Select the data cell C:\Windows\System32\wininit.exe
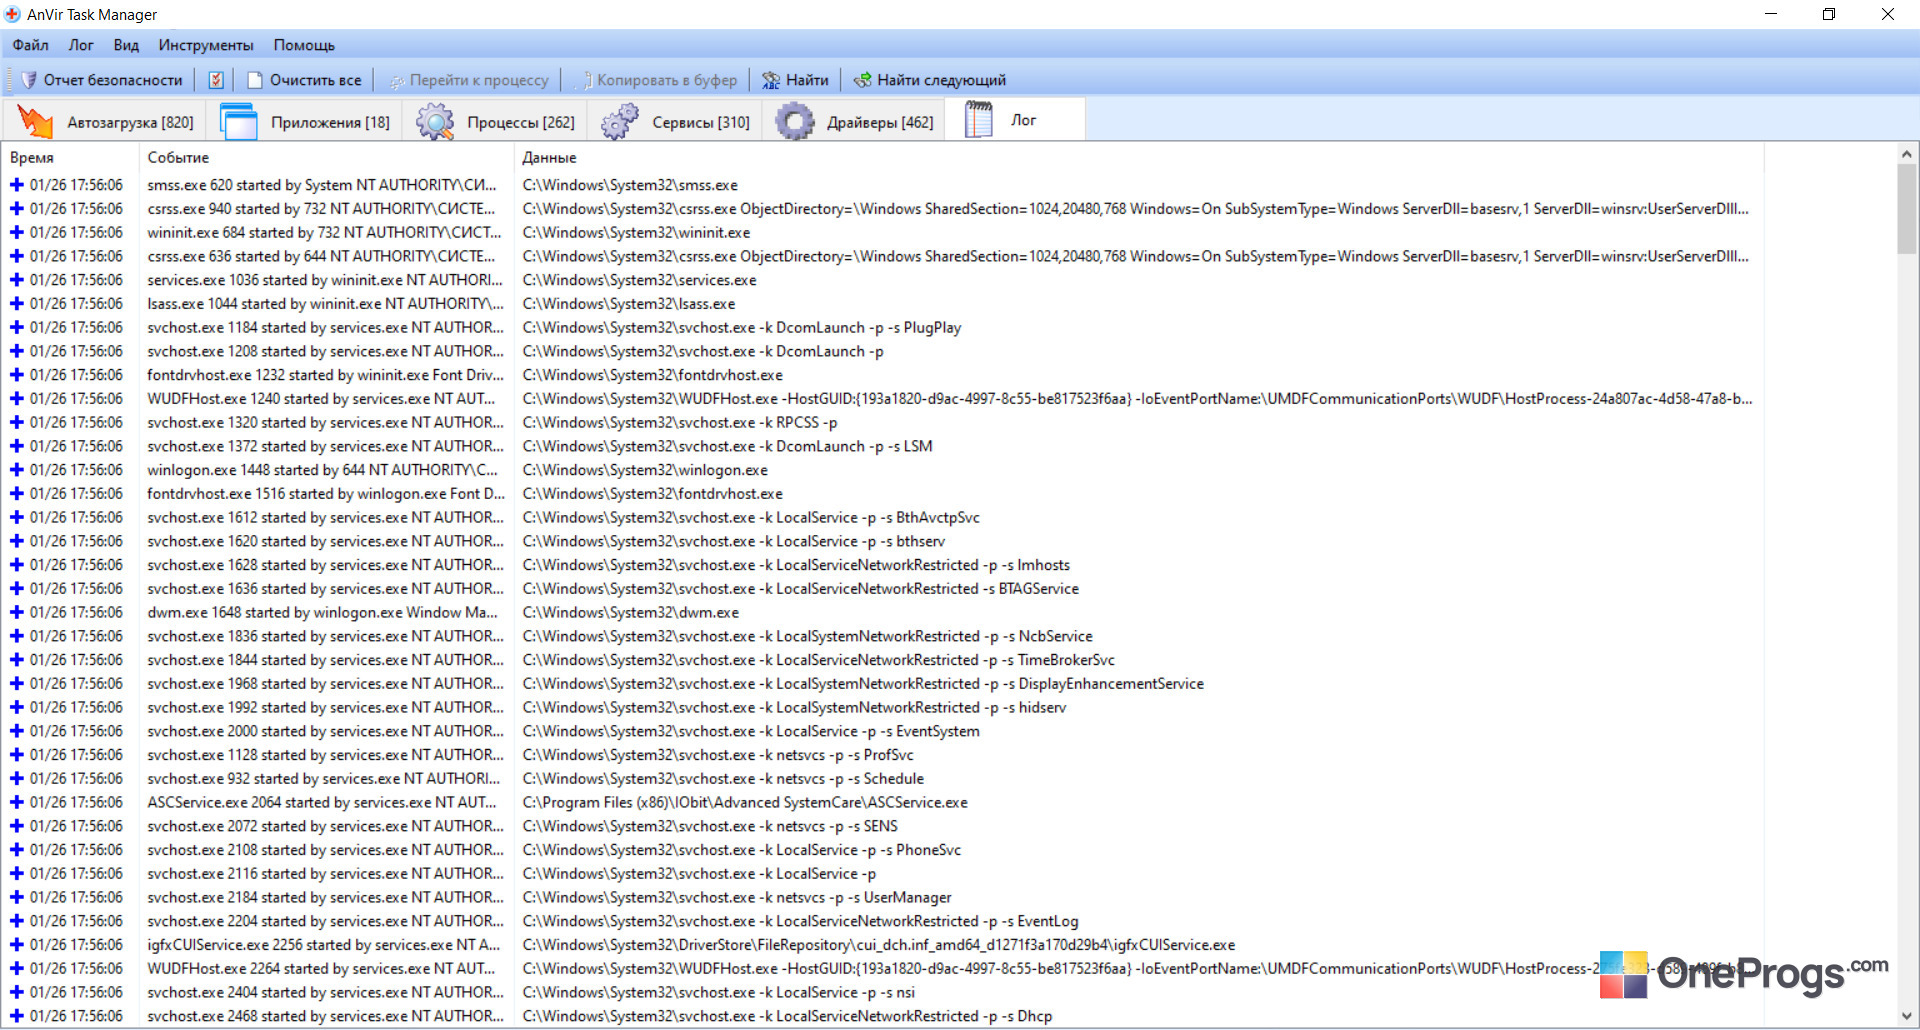This screenshot has height=1030, width=1920. [636, 233]
